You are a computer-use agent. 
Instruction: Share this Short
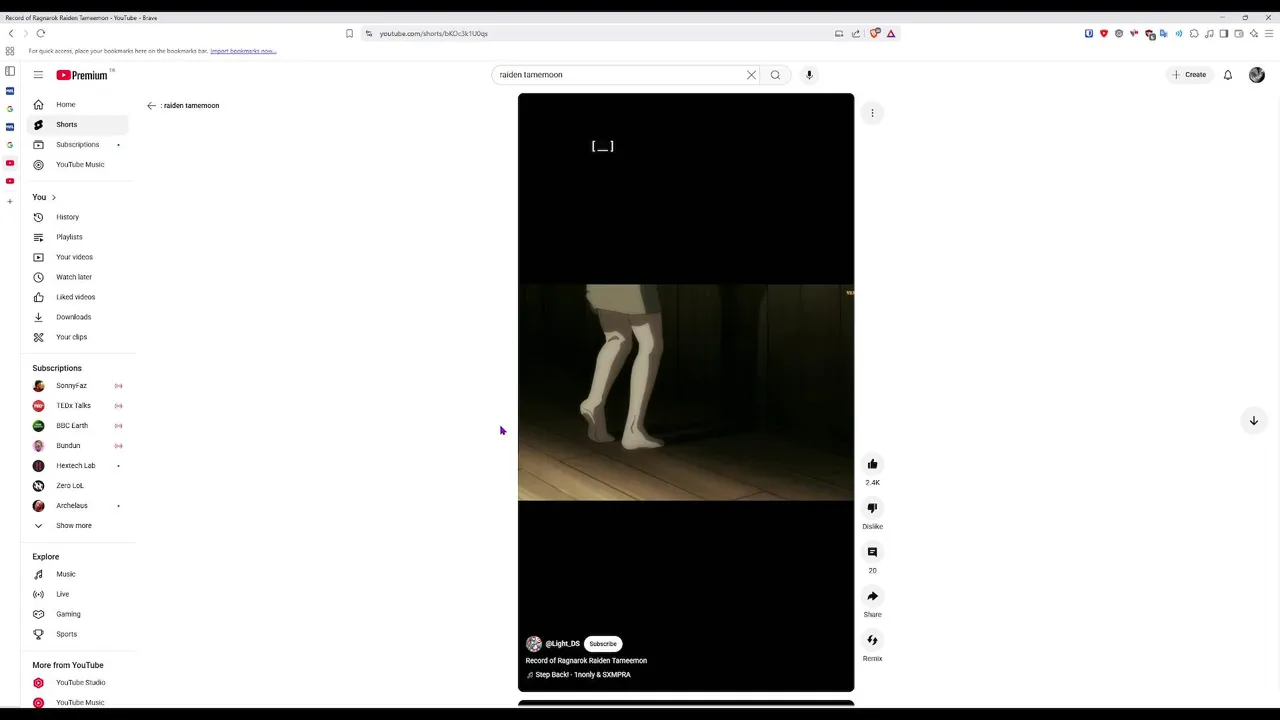(x=872, y=596)
